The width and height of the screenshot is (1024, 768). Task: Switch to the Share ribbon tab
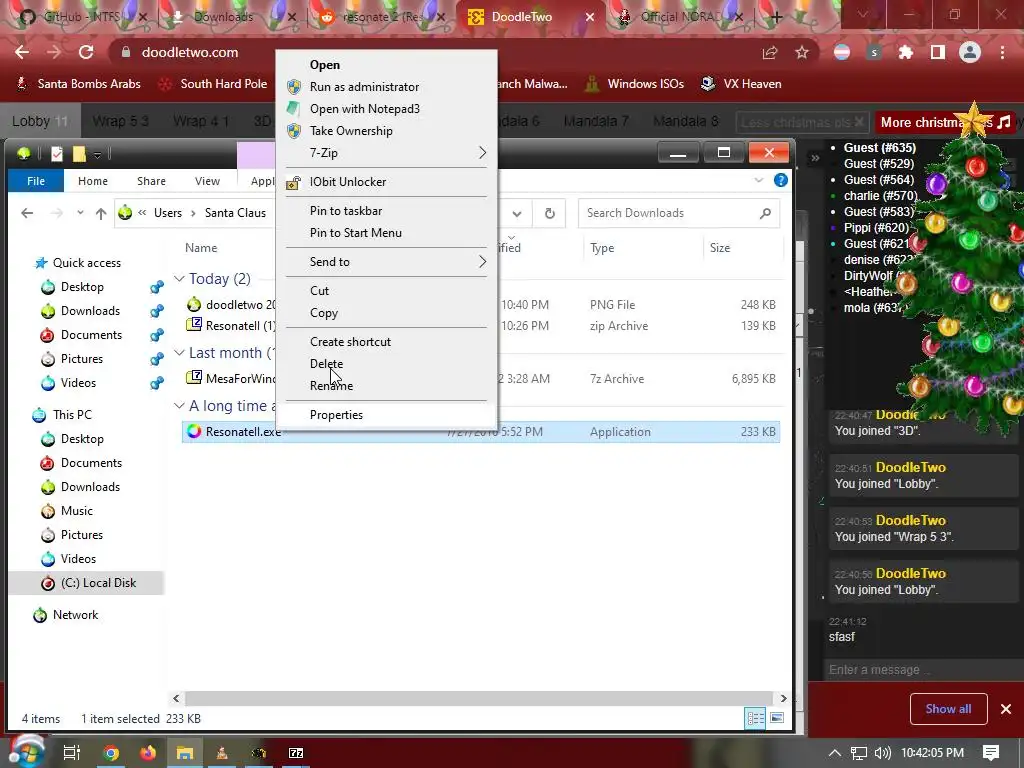point(152,181)
